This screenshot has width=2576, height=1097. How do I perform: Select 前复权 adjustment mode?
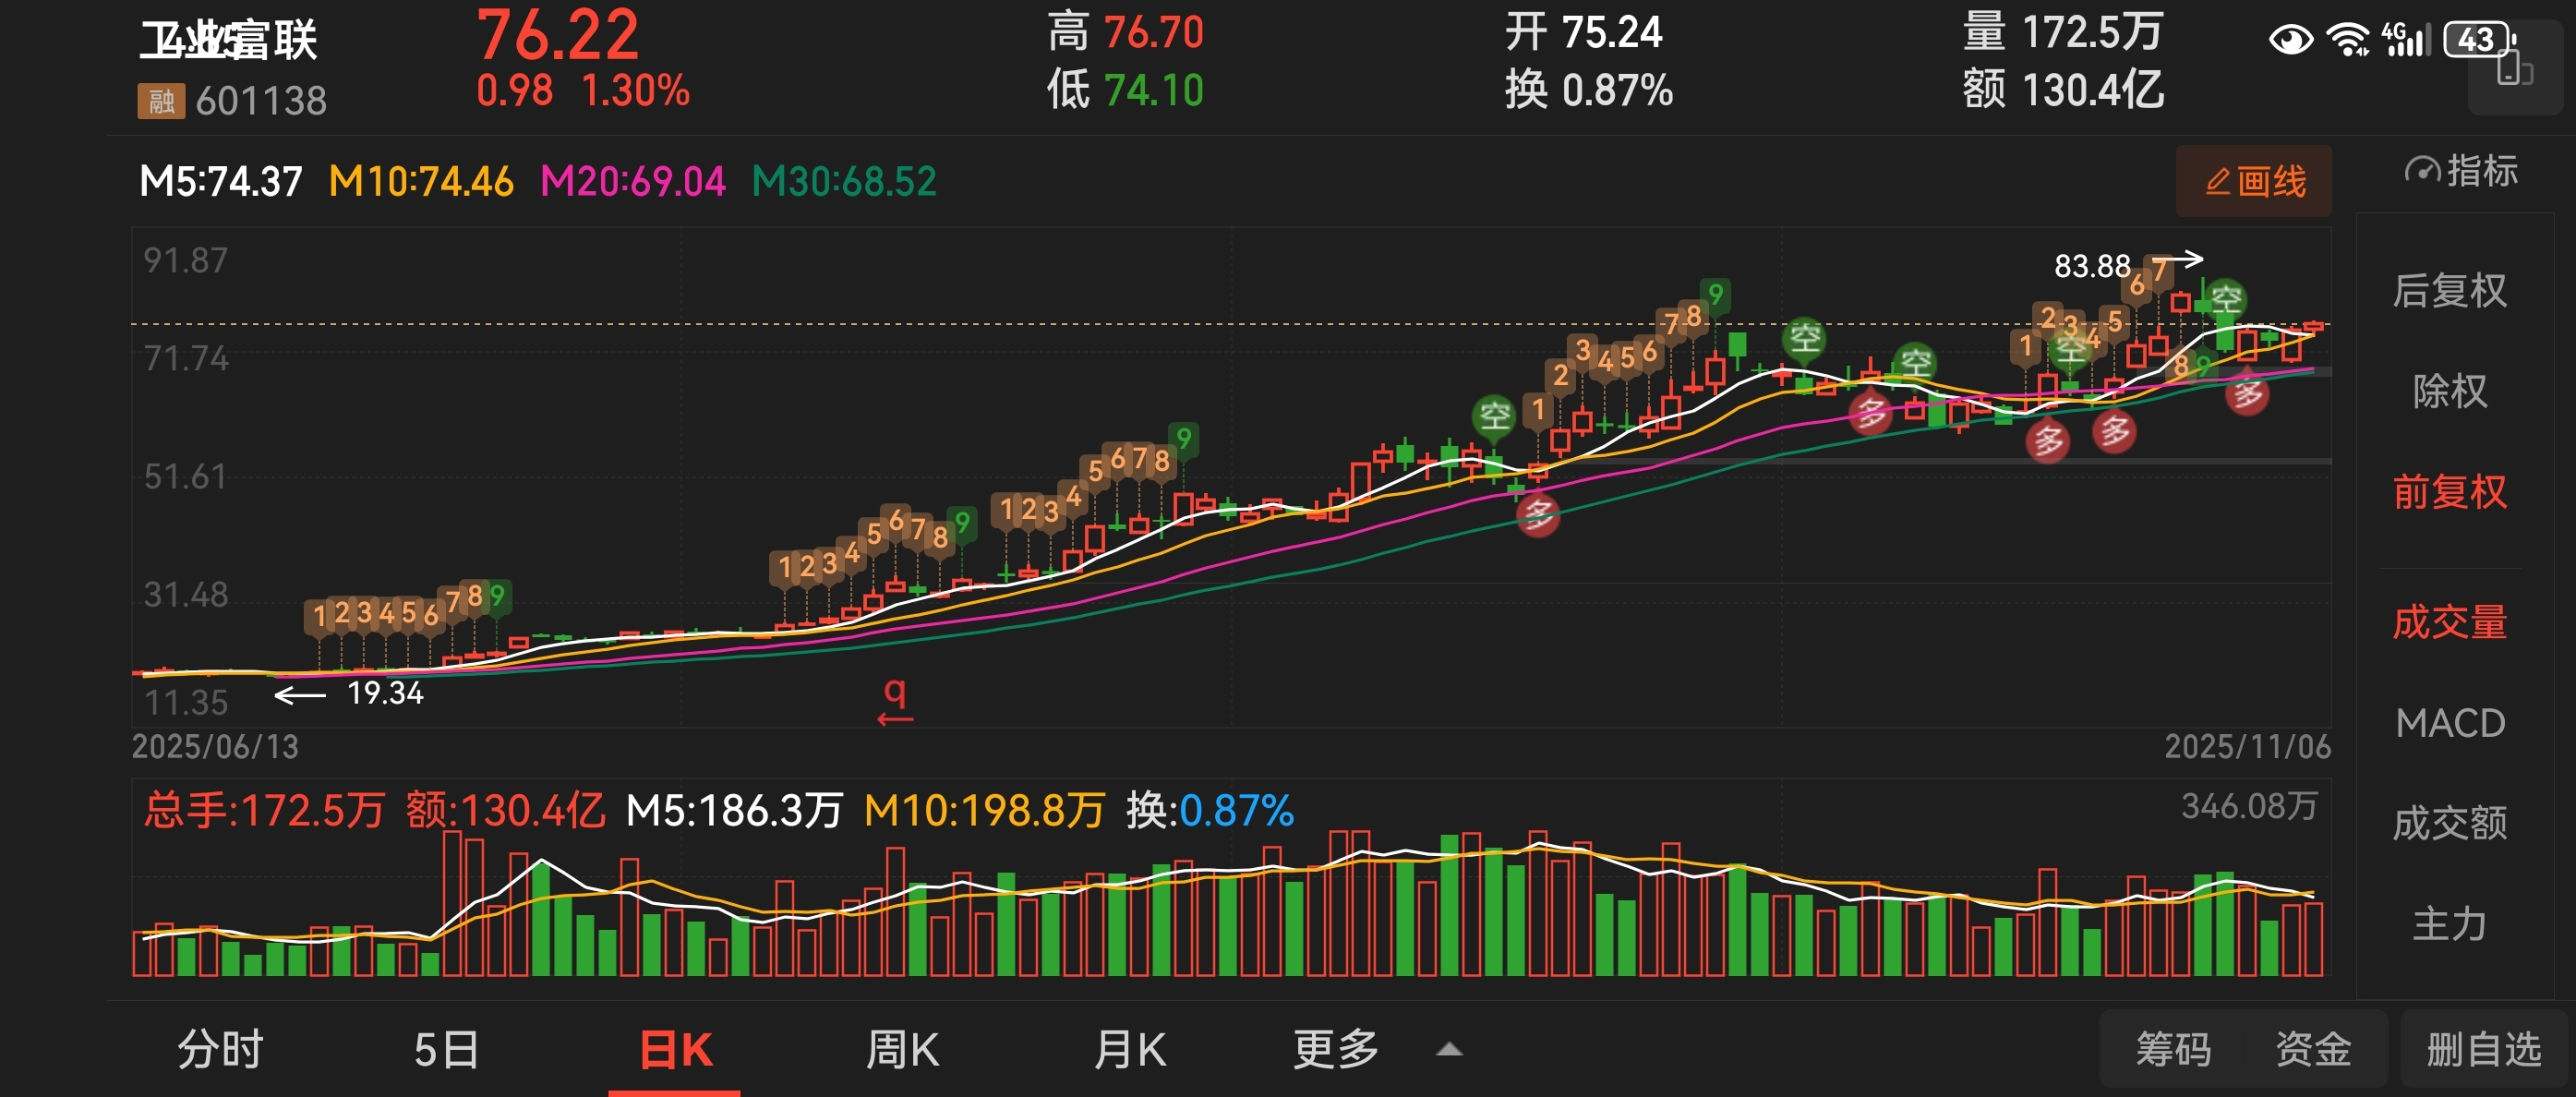coord(2449,492)
